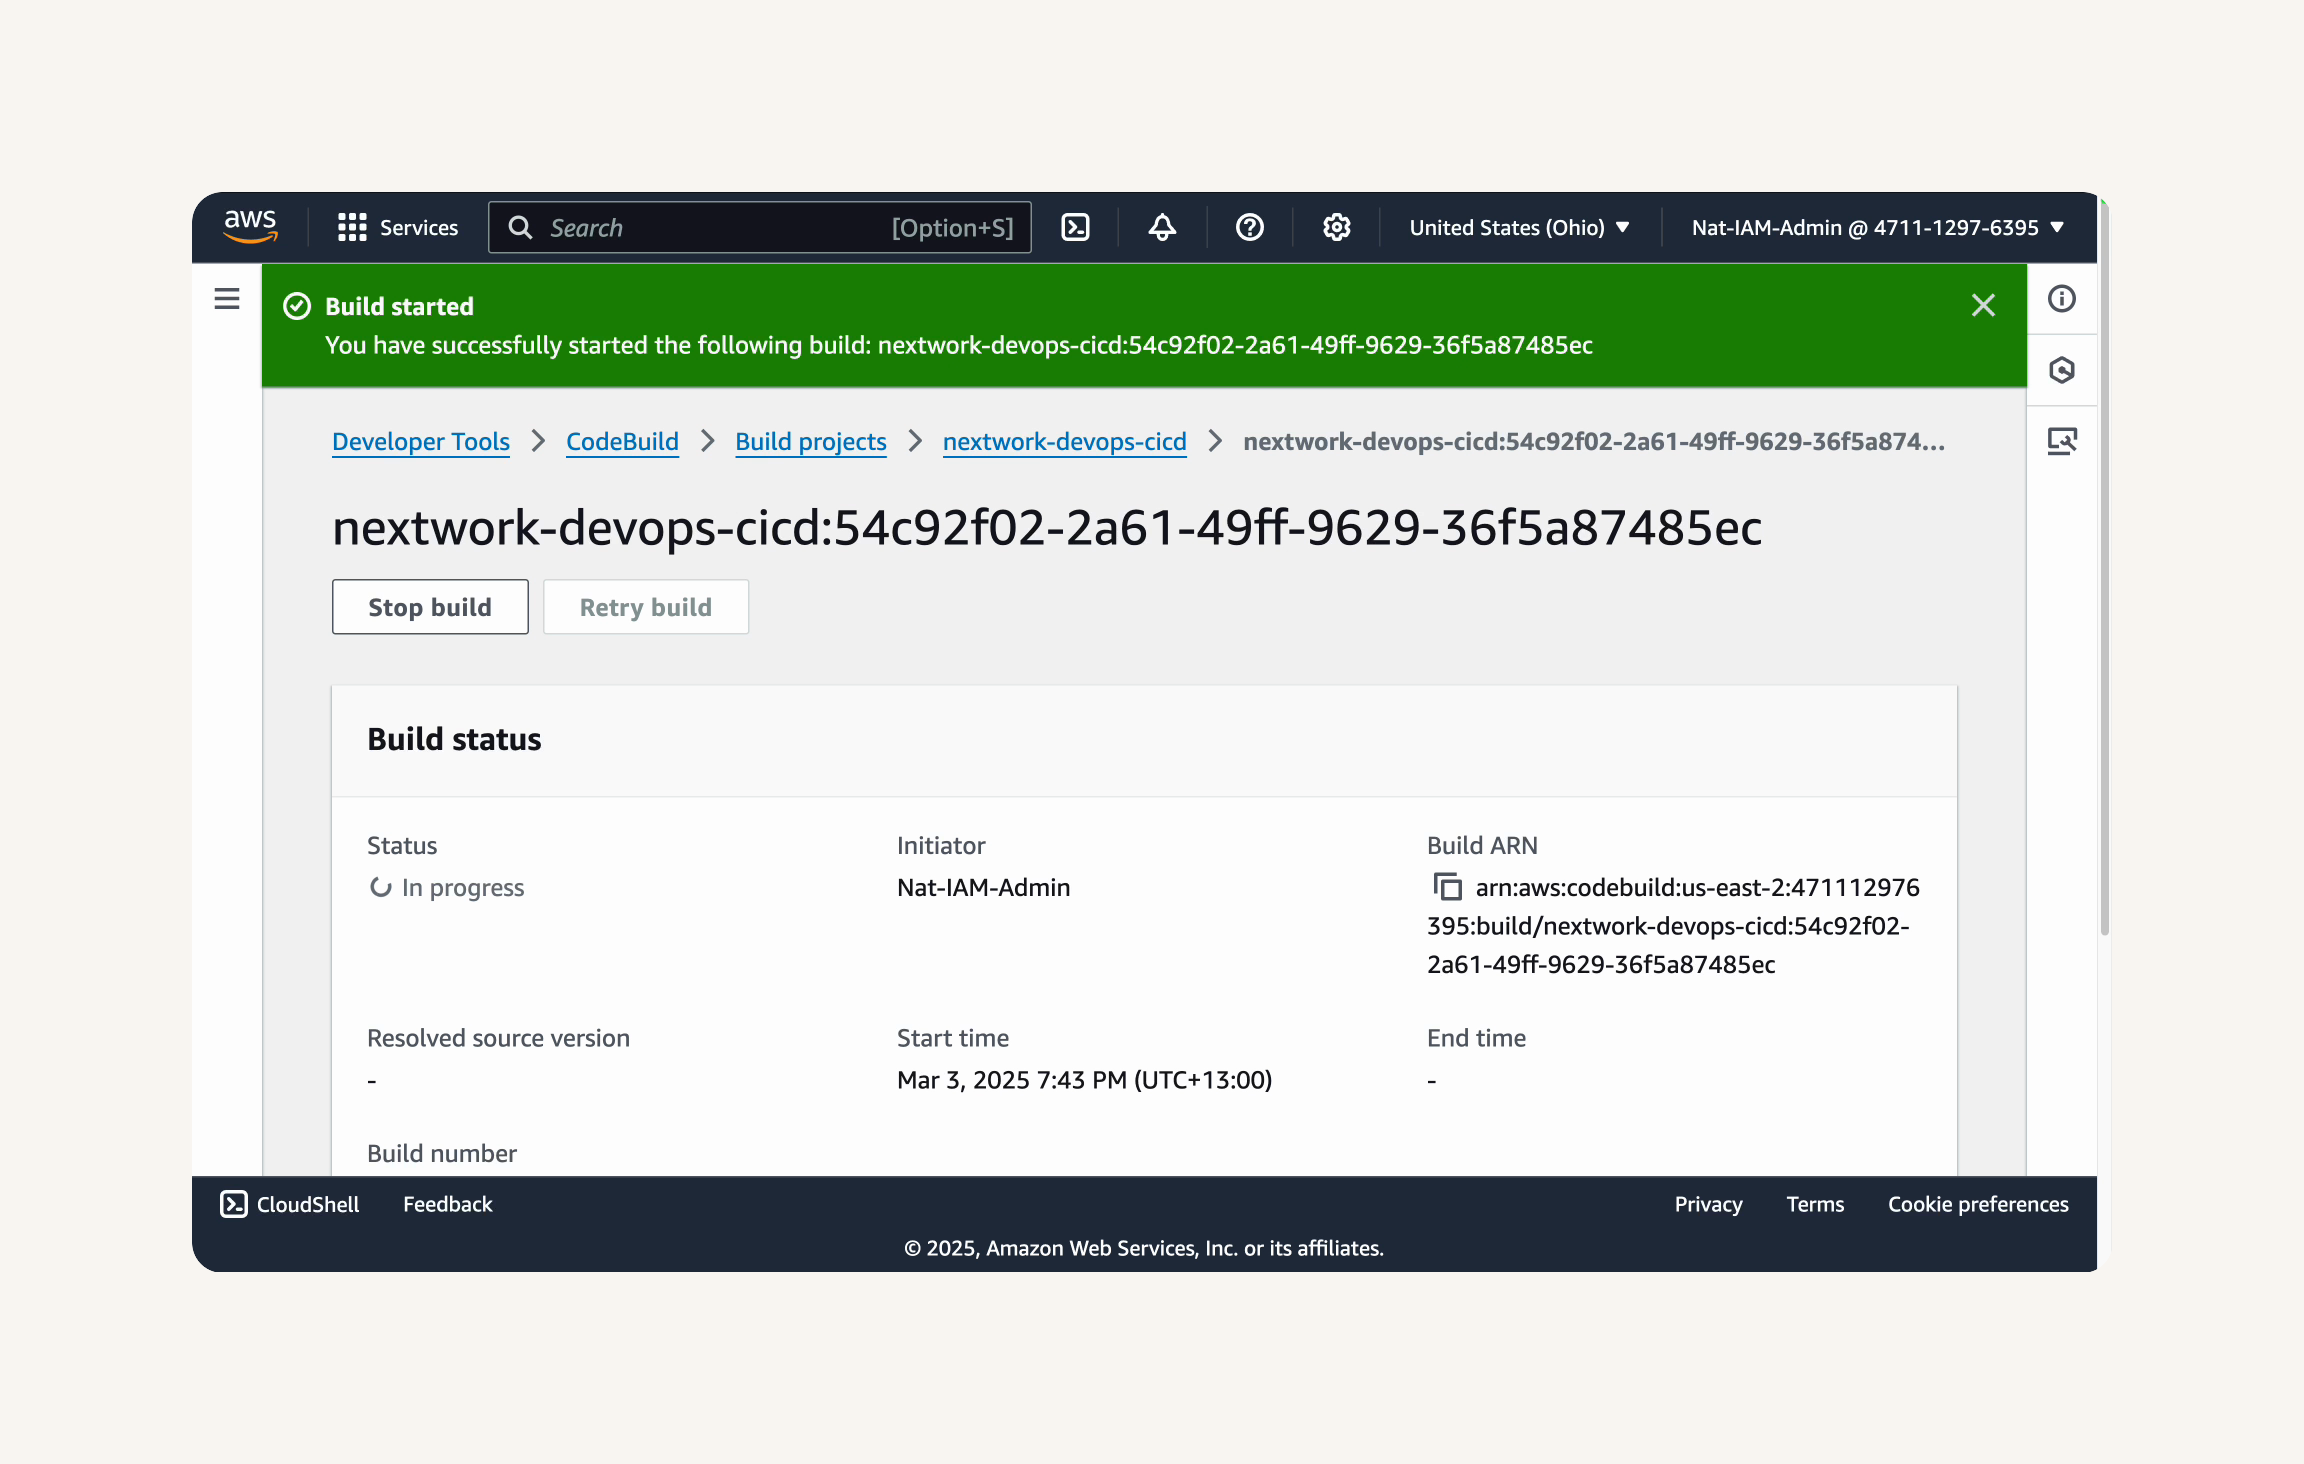Click the build ID page title

[1047, 527]
